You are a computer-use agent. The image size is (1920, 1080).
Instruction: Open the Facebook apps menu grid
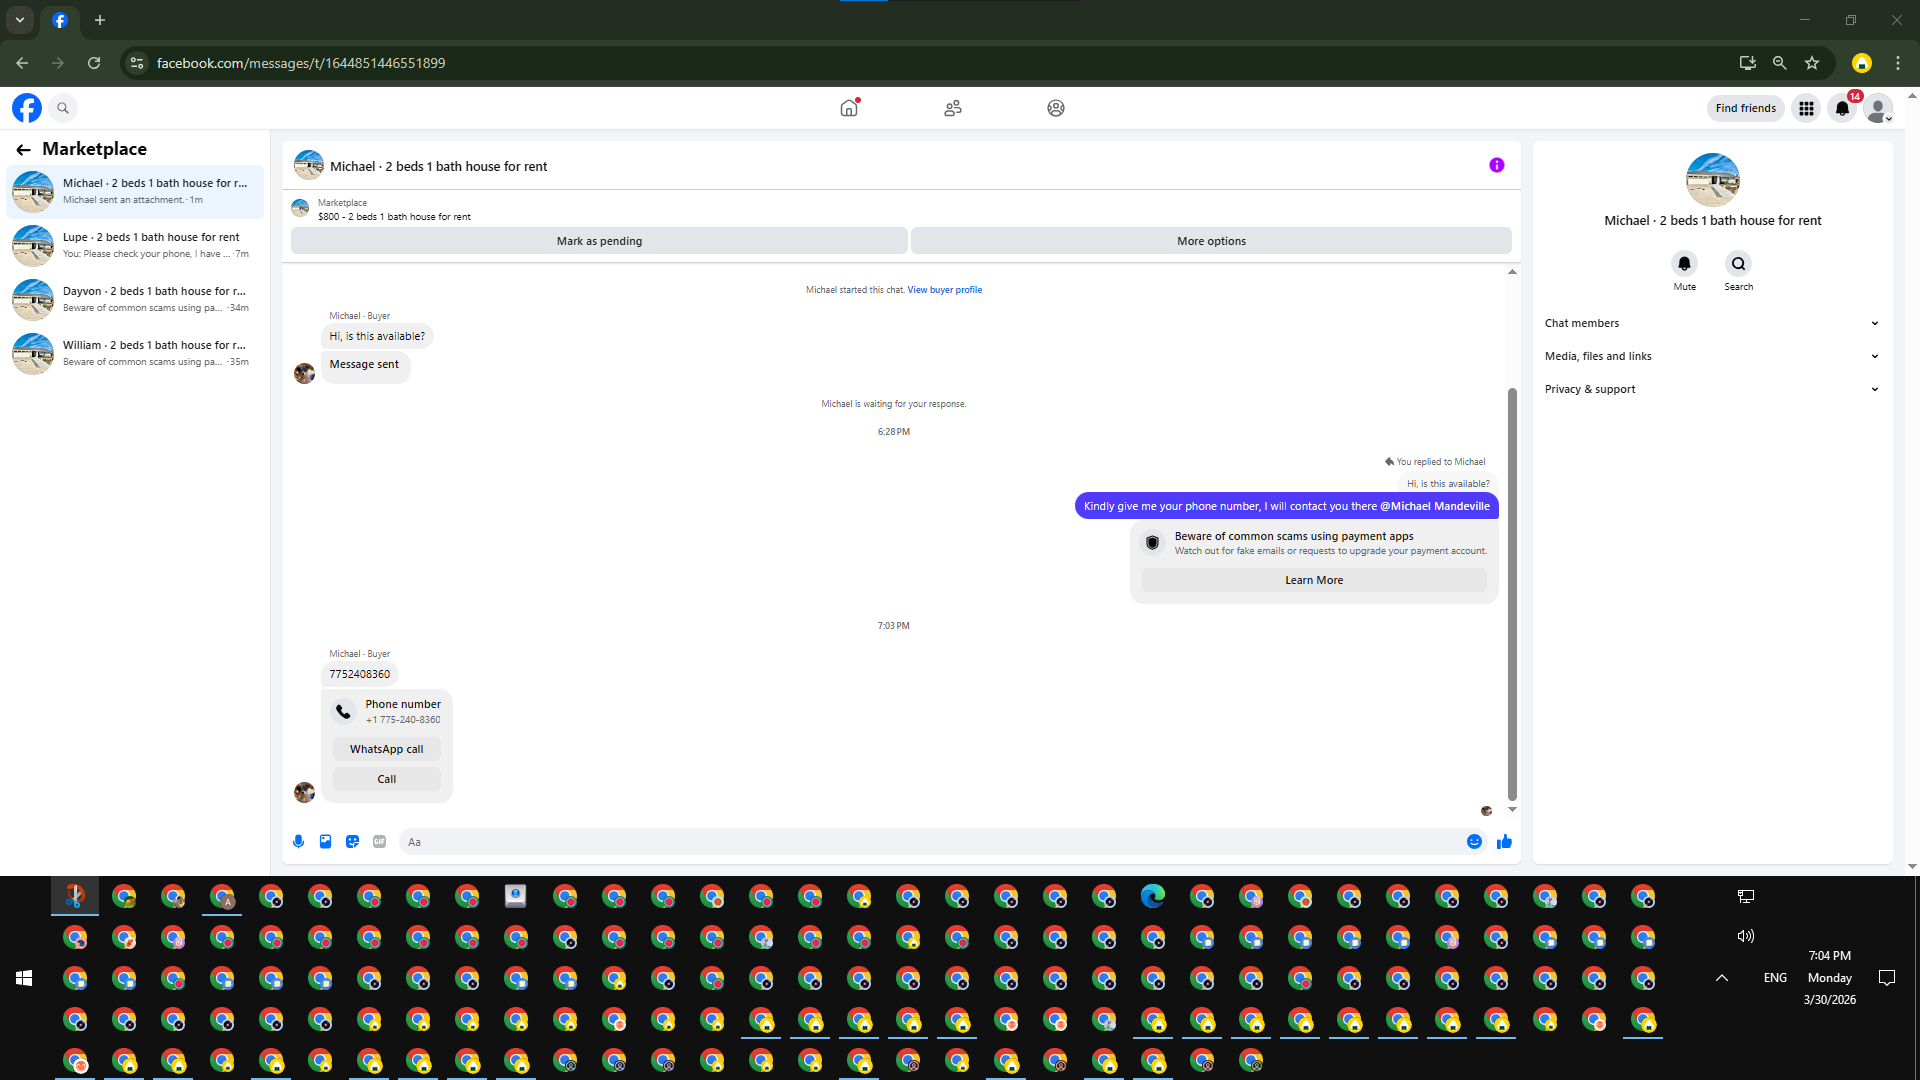[1806, 108]
